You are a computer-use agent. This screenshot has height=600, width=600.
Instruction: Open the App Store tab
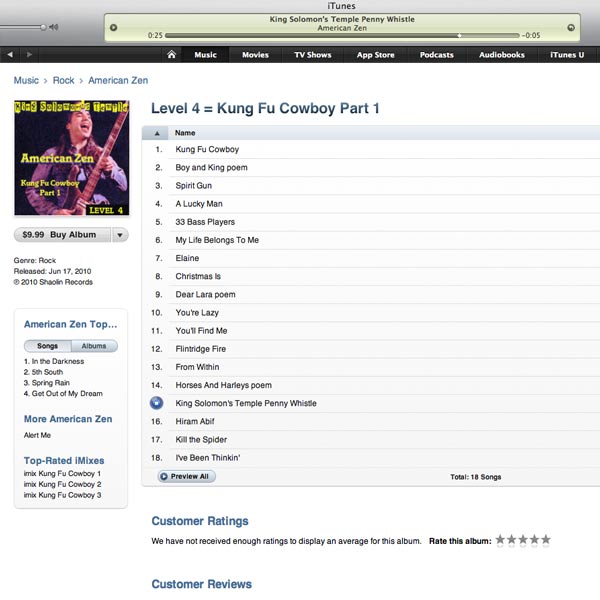point(375,55)
